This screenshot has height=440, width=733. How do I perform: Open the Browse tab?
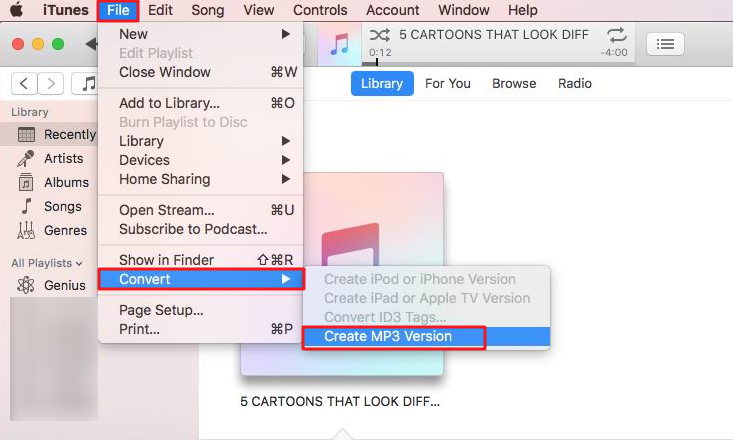pyautogui.click(x=514, y=84)
